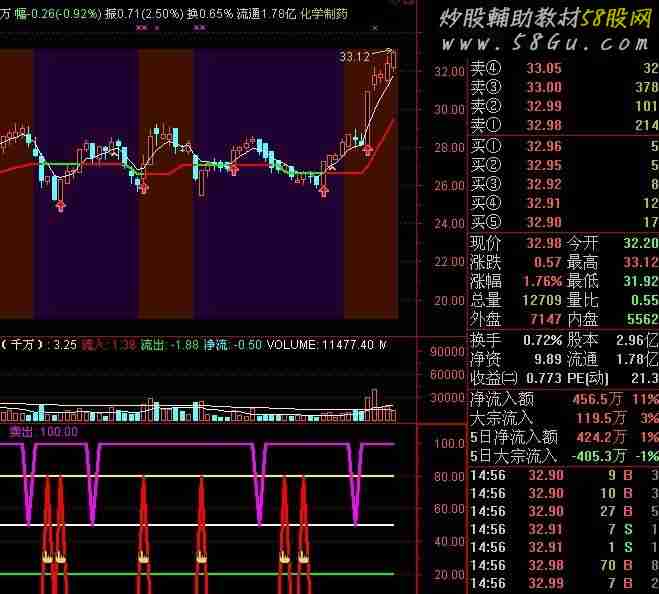
Task: Select the 14:56 32.91 tick with 1 S
Action: 564,547
